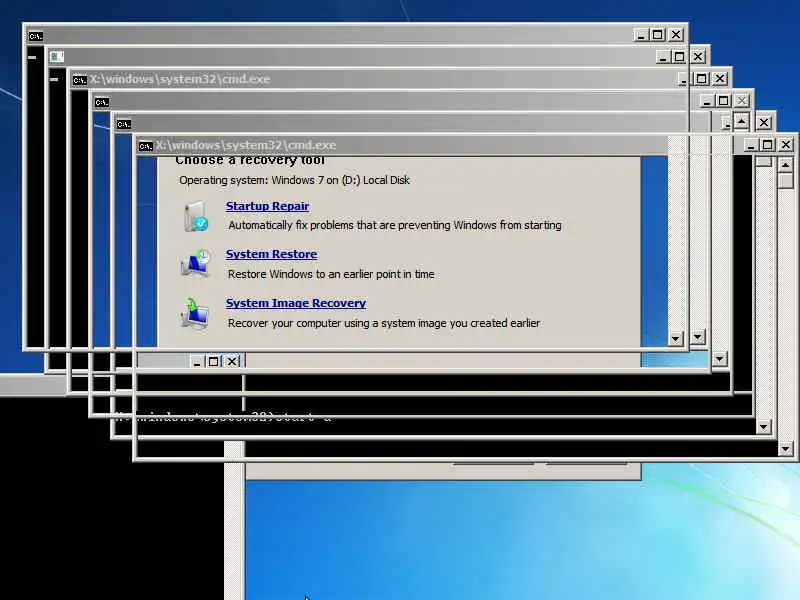Close the second window with the green icon
This screenshot has width=800, height=600.
(698, 57)
